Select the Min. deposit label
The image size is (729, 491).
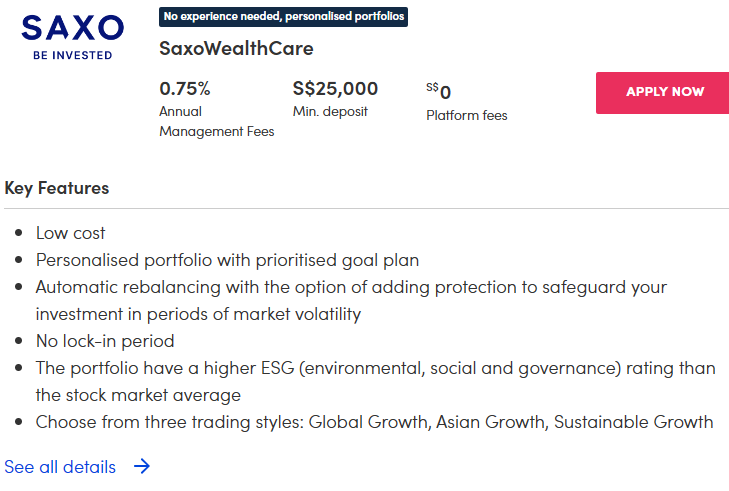tap(330, 111)
